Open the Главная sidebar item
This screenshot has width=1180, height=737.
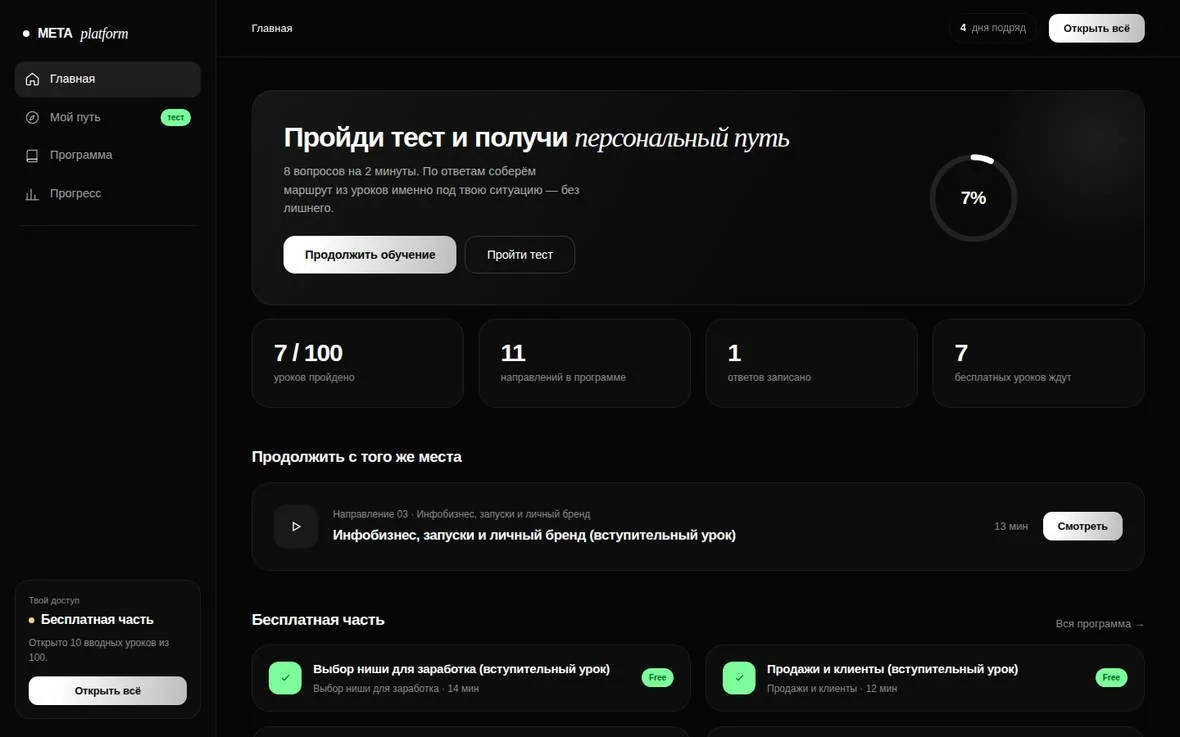coord(108,79)
